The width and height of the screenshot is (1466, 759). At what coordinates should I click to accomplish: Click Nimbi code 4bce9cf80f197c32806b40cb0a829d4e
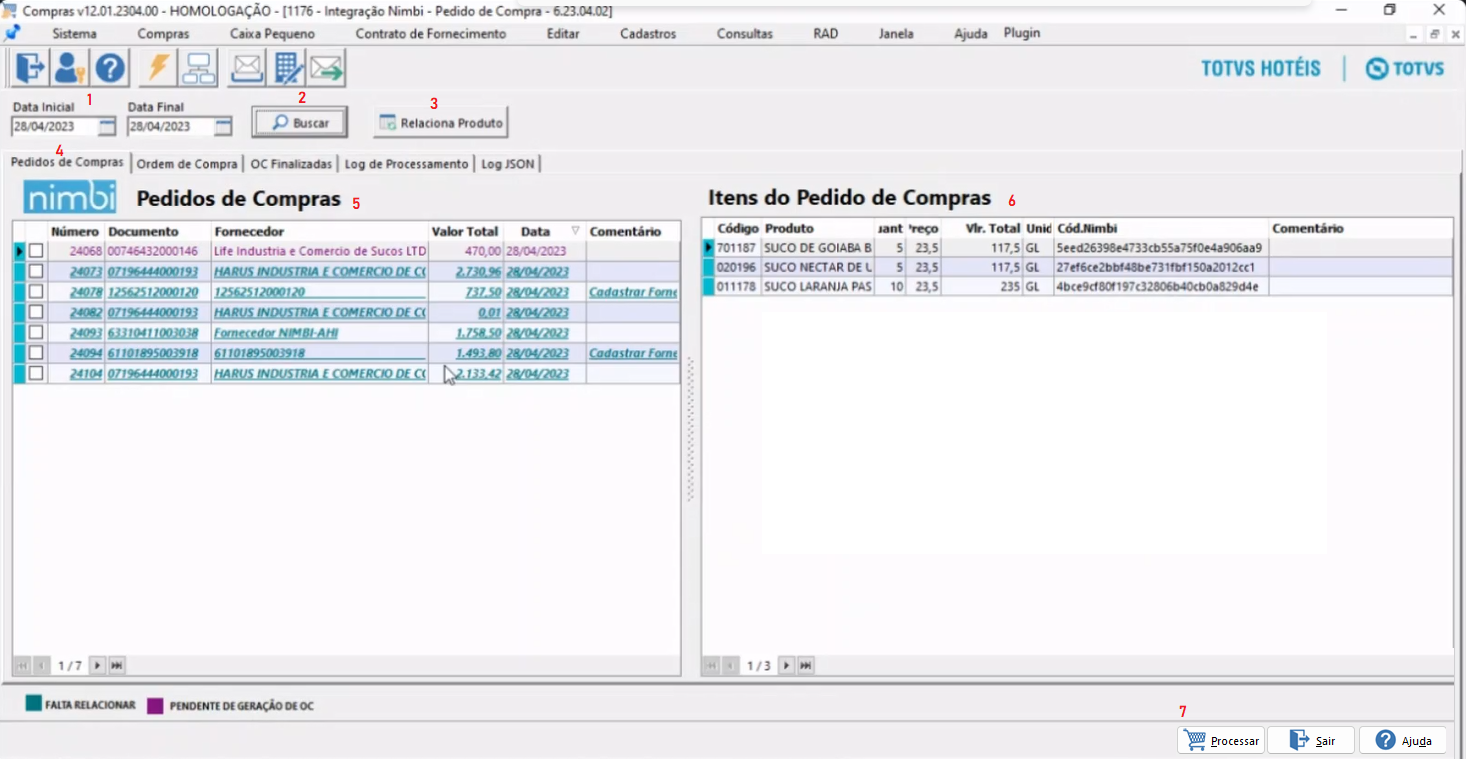1157,287
